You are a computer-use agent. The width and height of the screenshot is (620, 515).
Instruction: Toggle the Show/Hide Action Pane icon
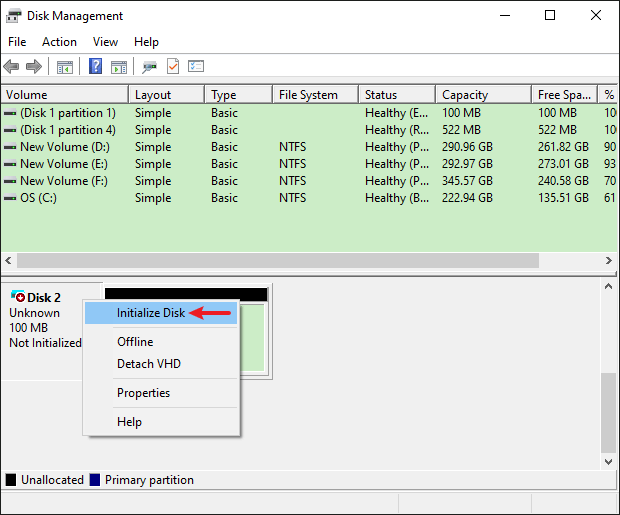tap(119, 67)
